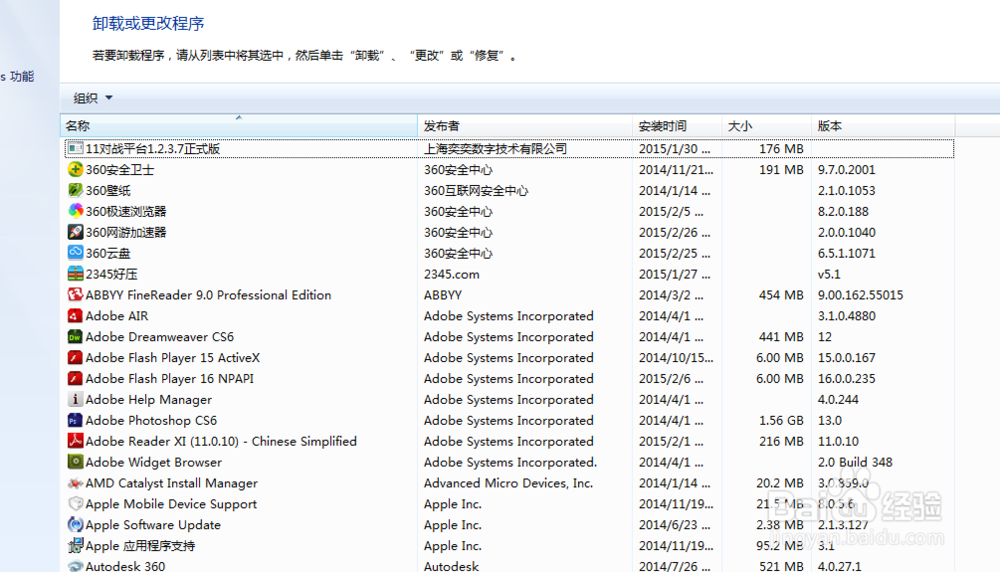Click the 360极速浏览器 icon
Viewport: 1000px width, 572px height.
pyautogui.click(x=75, y=211)
